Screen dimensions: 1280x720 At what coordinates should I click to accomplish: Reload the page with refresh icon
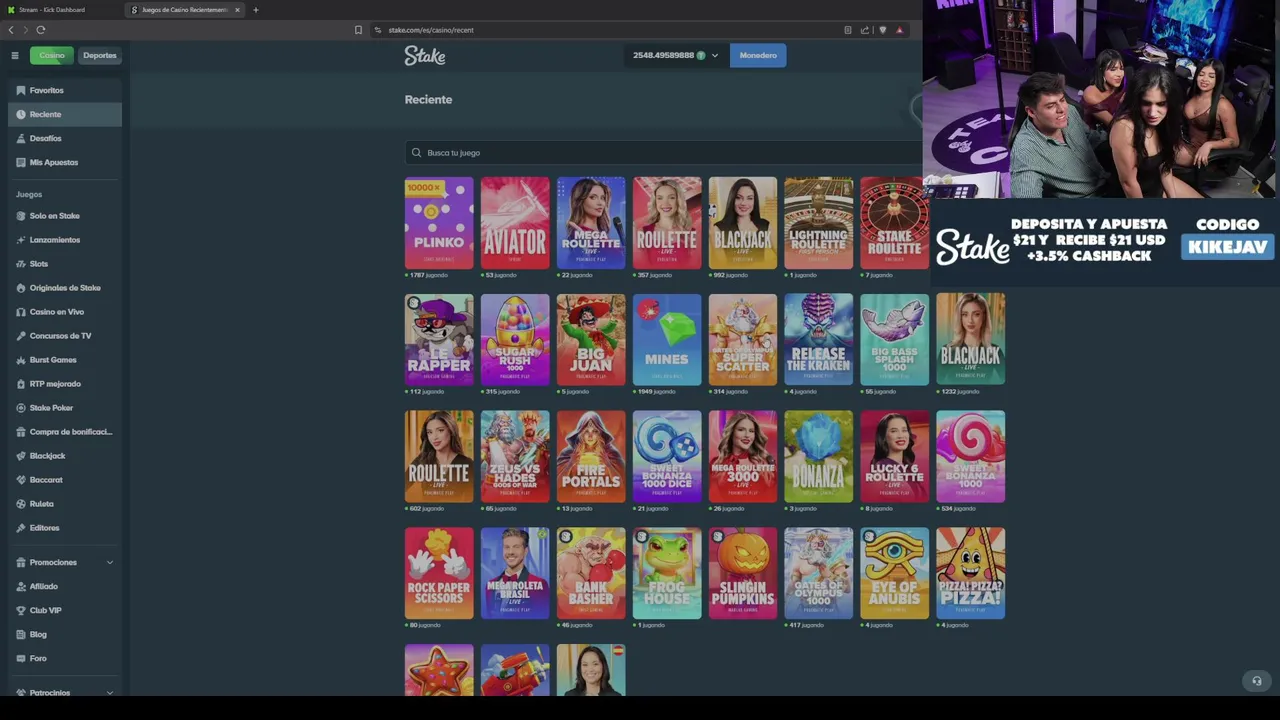pyautogui.click(x=41, y=30)
